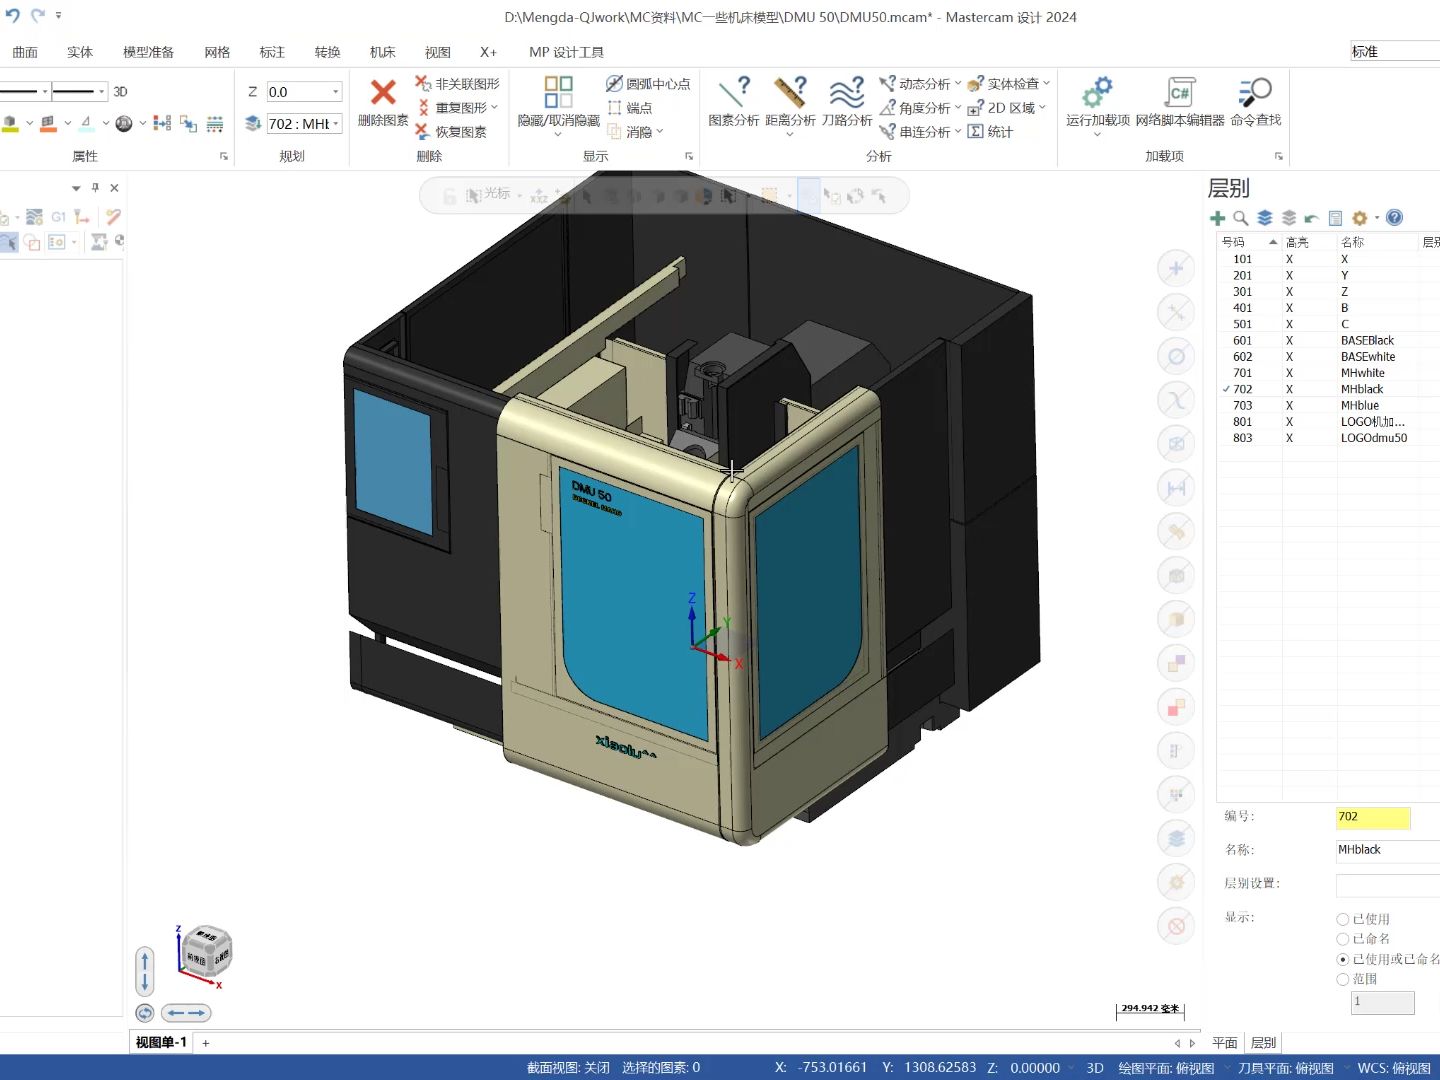Click Non-associative Geometry (非关联图形)
1440x1080 pixels.
(x=457, y=84)
